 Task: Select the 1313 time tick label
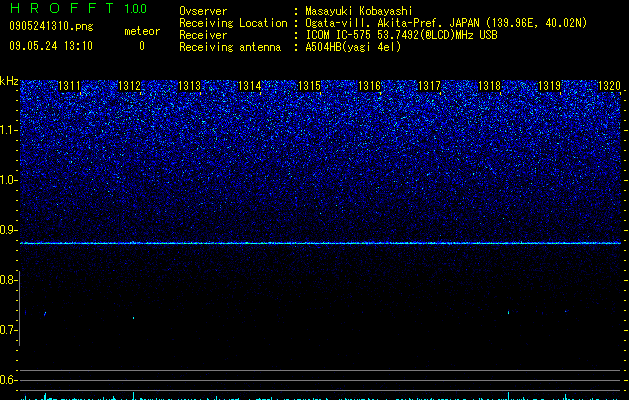tap(189, 86)
